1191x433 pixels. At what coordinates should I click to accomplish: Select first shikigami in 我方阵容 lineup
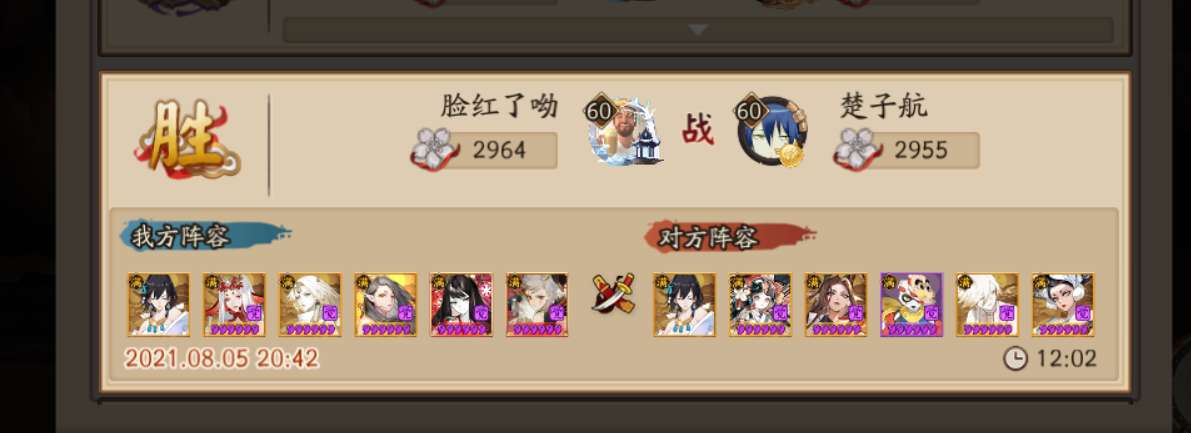159,305
